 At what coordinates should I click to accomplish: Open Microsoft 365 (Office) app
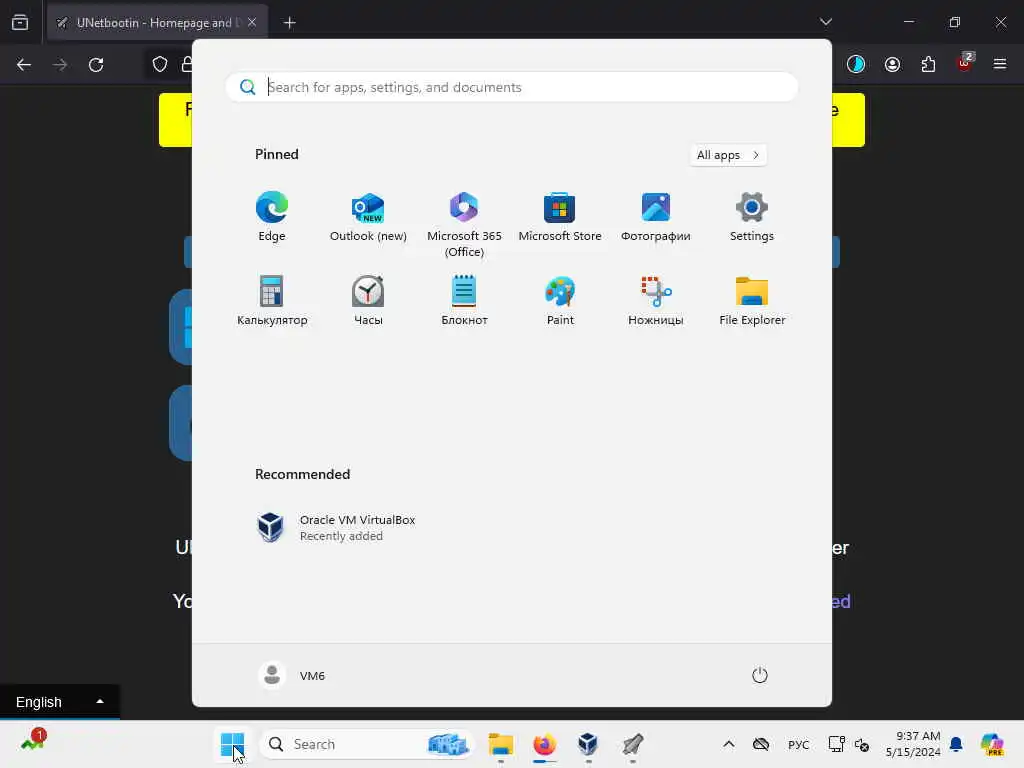point(464,225)
